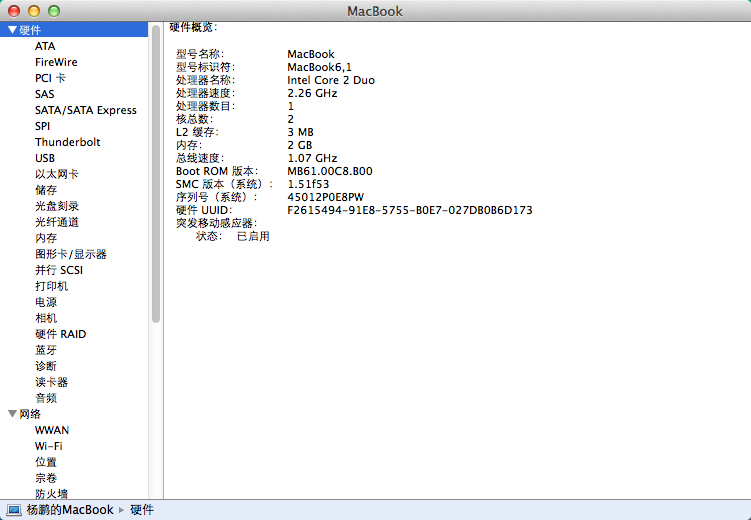This screenshot has width=751, height=520.
Task: Click Boot ROM version MB61.00C8.B00
Action: click(x=330, y=171)
